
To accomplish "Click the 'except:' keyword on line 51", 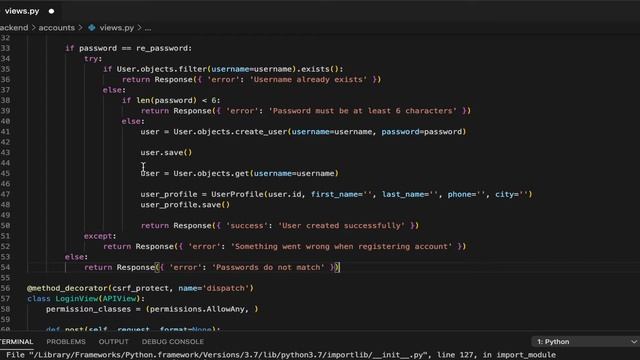I will click(x=100, y=236).
